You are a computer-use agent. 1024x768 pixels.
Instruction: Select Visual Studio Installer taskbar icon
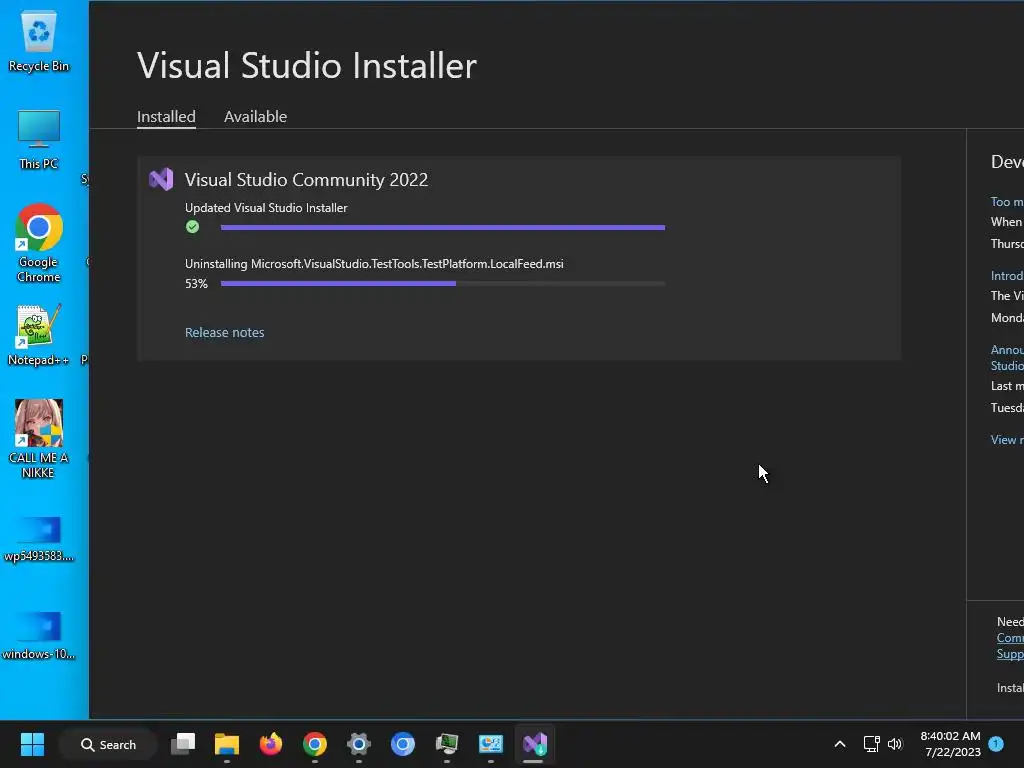click(x=535, y=744)
